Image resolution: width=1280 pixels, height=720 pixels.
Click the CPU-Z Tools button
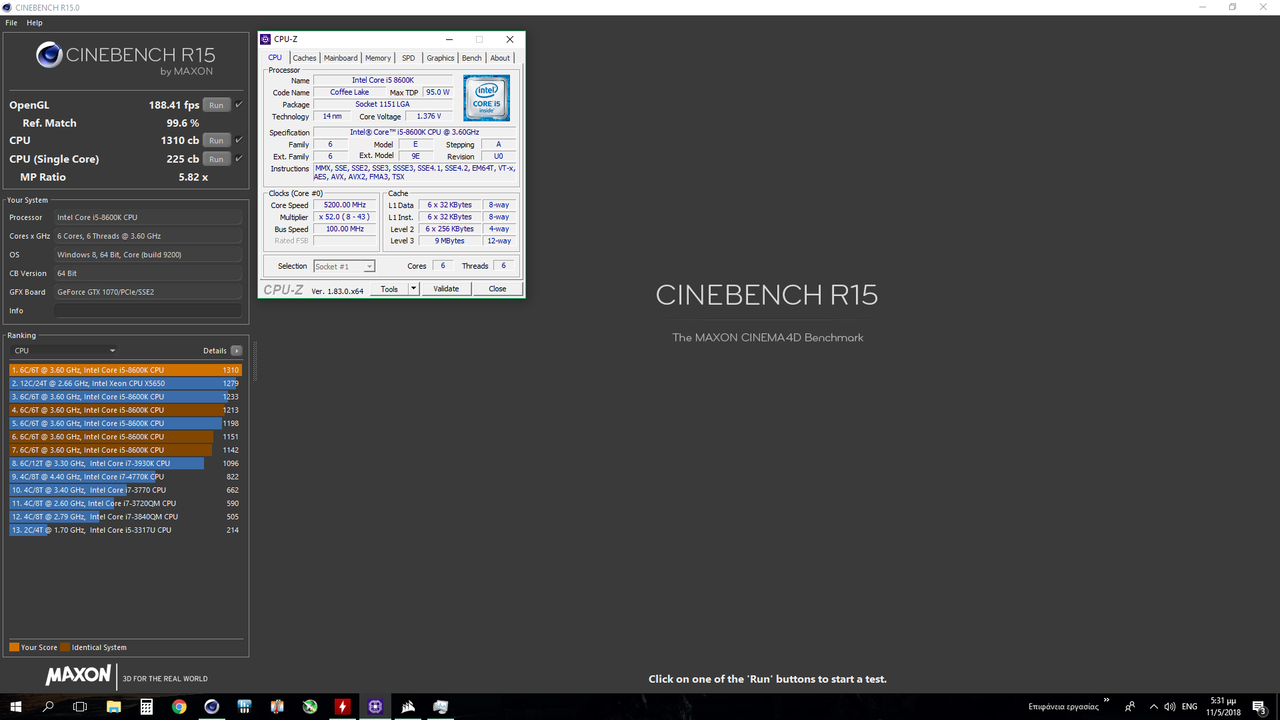tap(389, 289)
